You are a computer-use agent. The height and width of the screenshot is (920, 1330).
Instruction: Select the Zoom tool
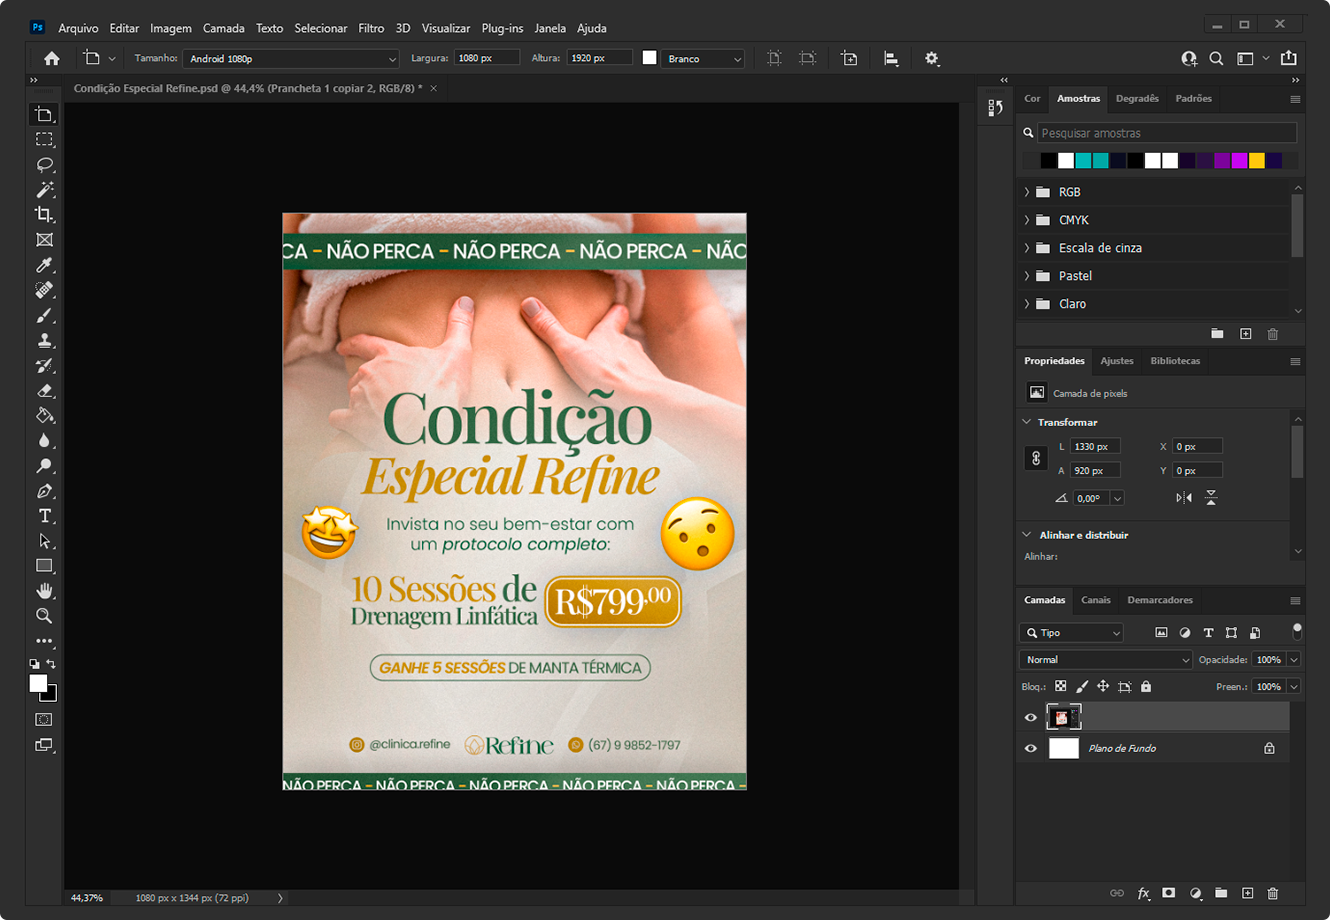44,616
